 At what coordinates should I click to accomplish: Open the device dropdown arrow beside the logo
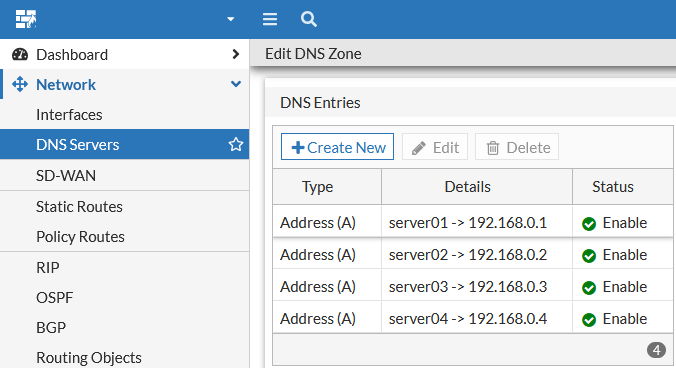pyautogui.click(x=231, y=19)
